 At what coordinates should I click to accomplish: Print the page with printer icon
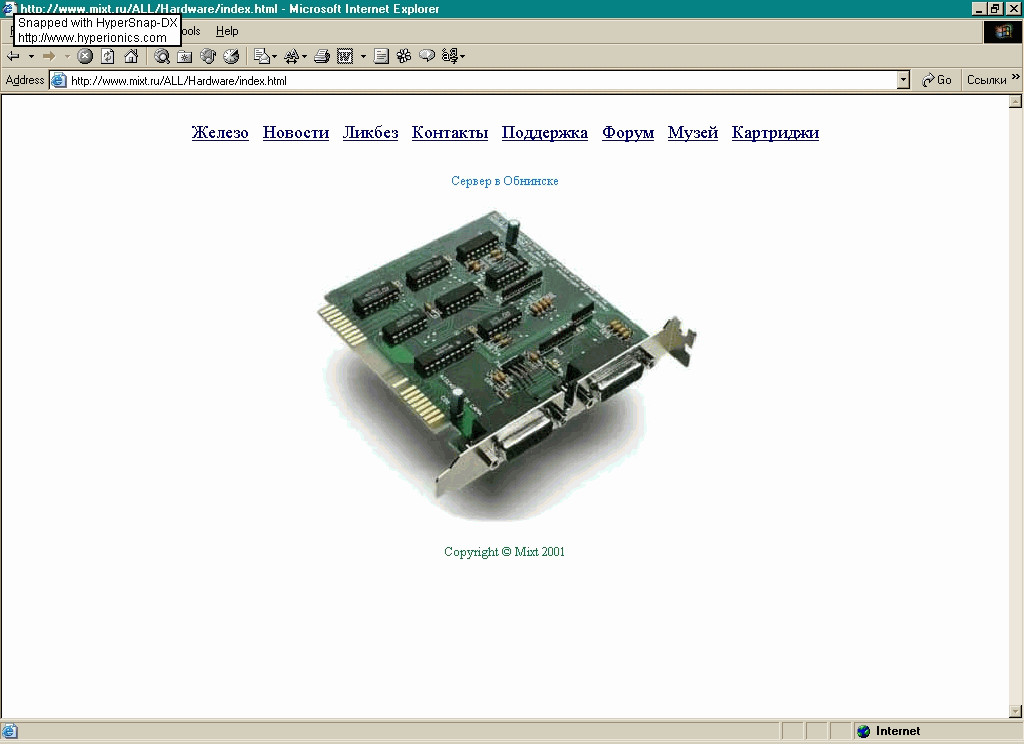[322, 57]
